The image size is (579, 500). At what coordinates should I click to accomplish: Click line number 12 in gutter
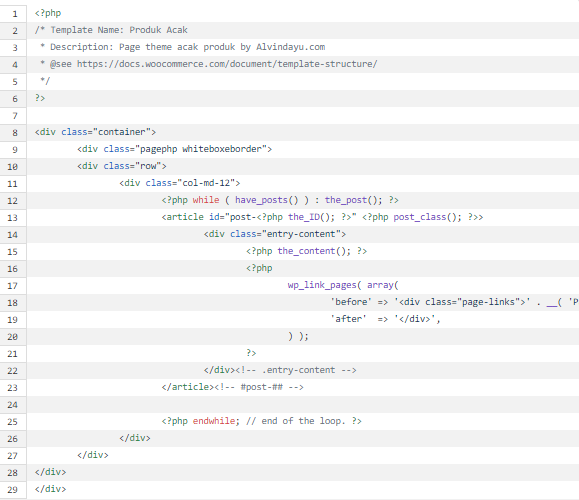pyautogui.click(x=13, y=201)
